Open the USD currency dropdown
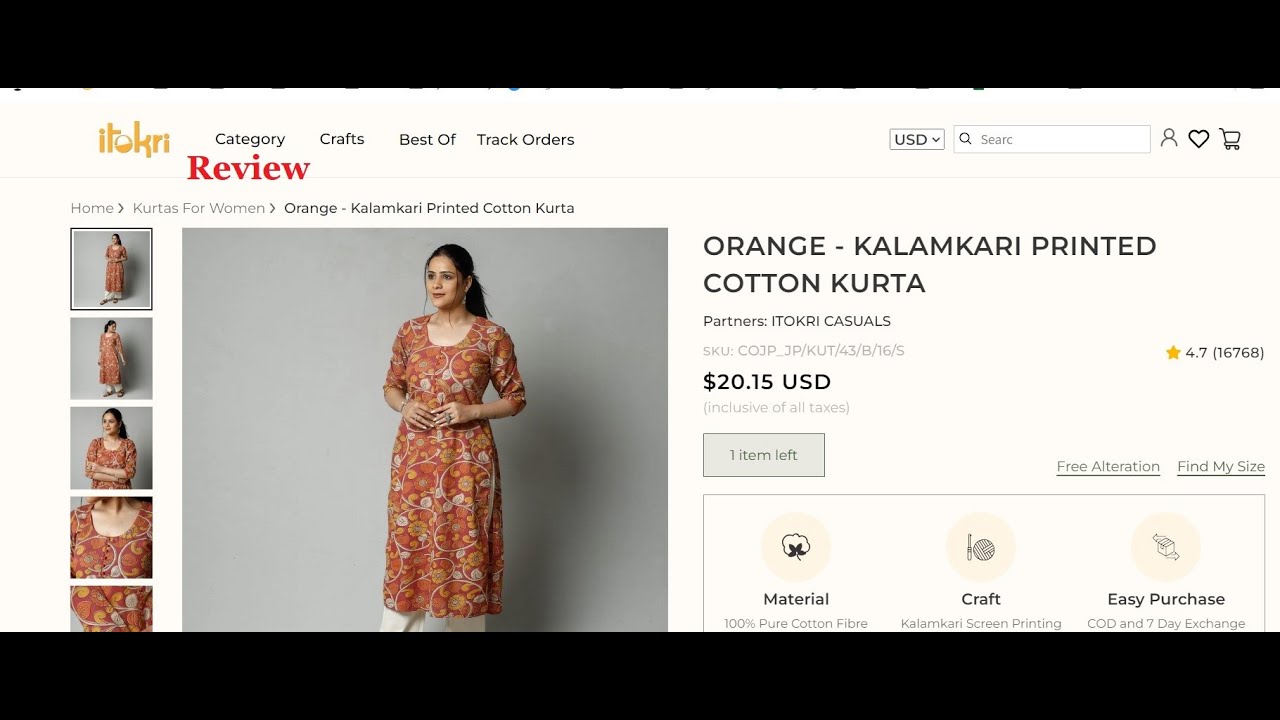This screenshot has height=720, width=1280. point(916,140)
